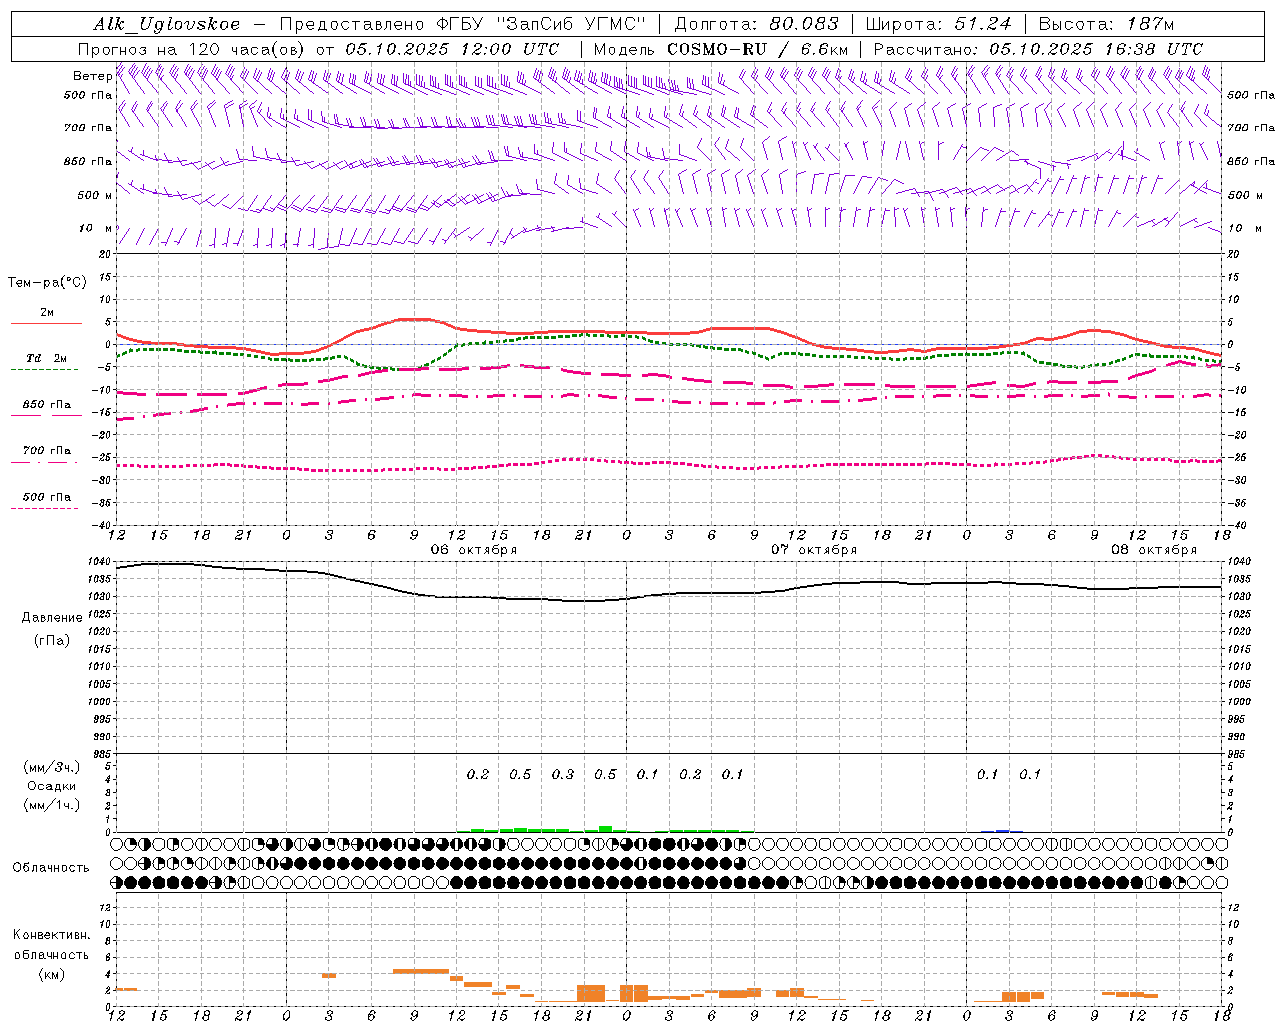Select the provider text ФГБУ "ЗапСиб УГМС"
Image resolution: width=1280 pixels, height=1024 pixels.
click(x=541, y=24)
